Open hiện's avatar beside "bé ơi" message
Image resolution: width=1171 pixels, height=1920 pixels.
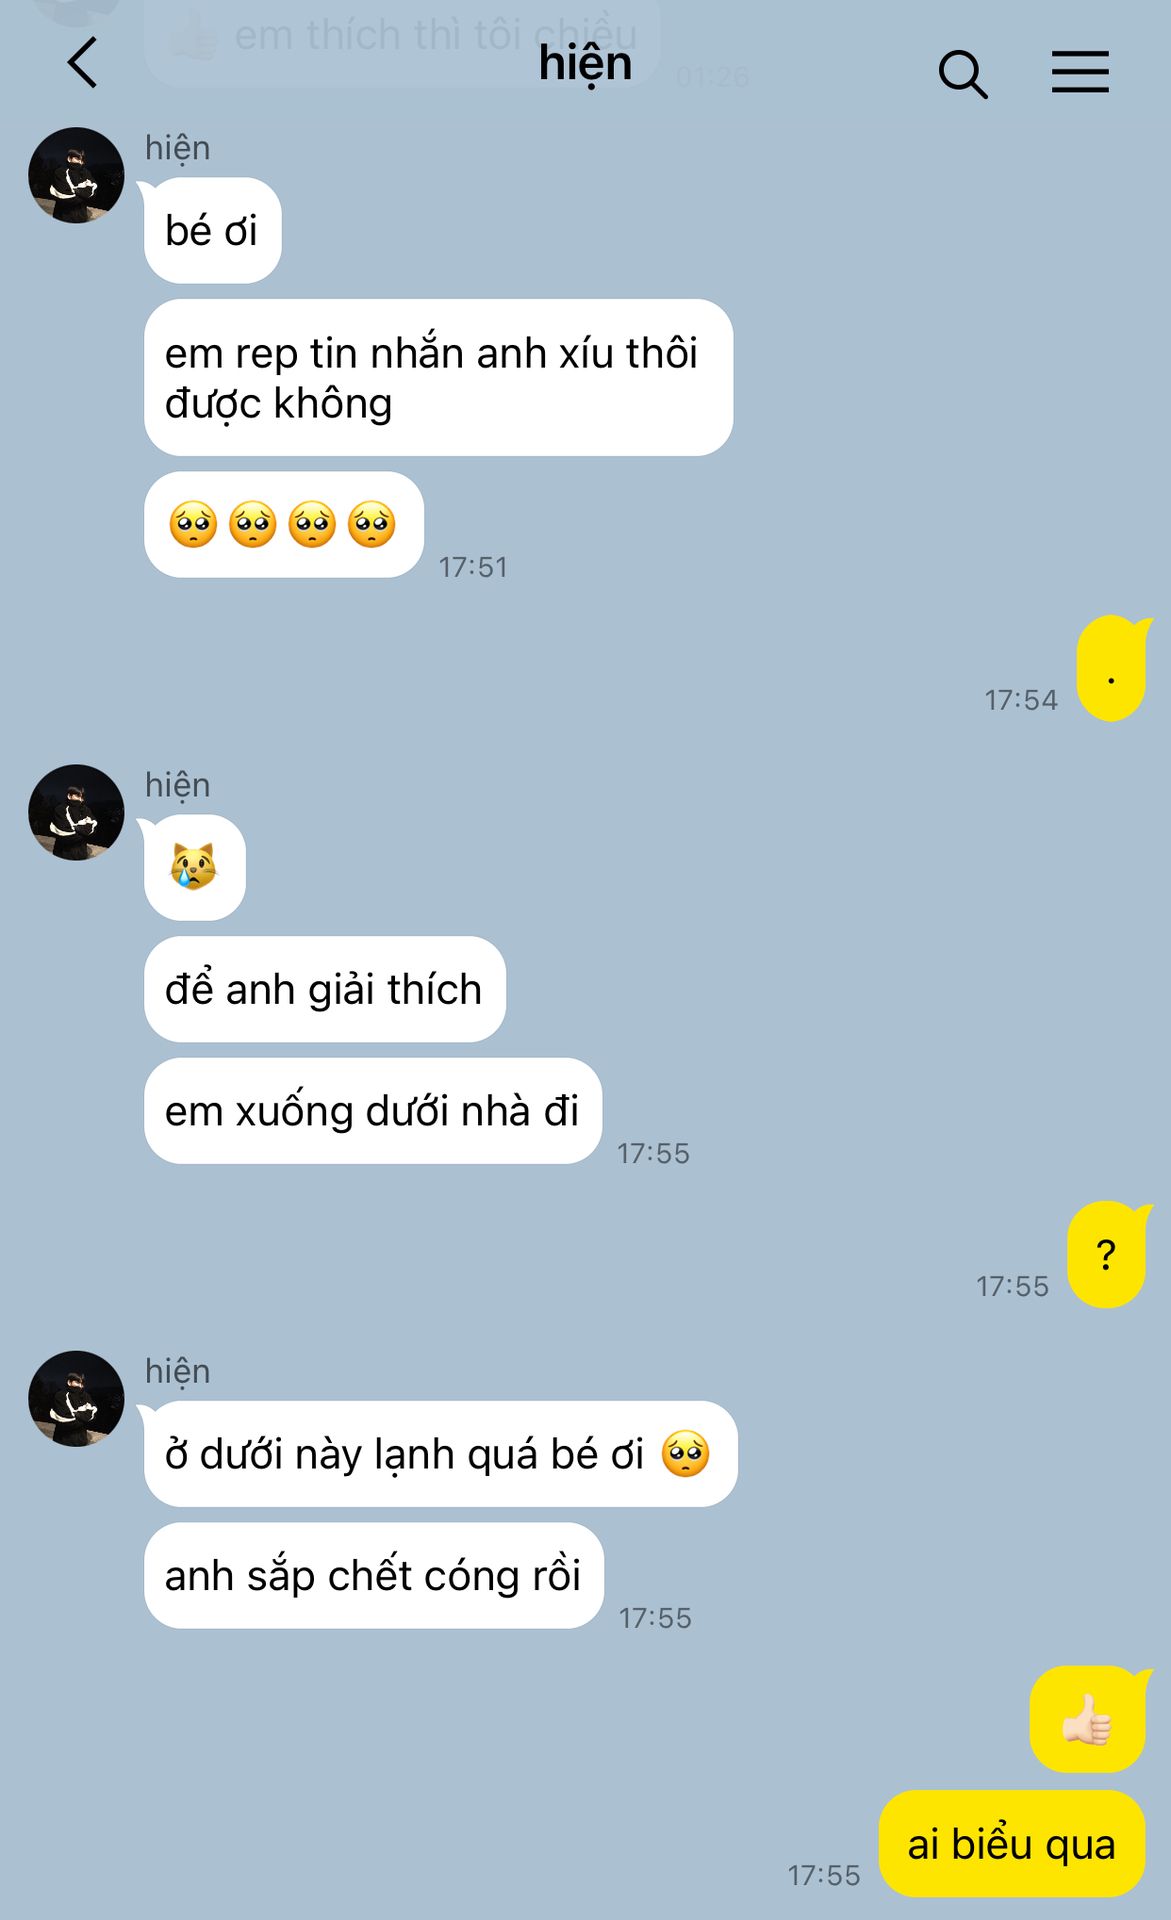click(76, 175)
